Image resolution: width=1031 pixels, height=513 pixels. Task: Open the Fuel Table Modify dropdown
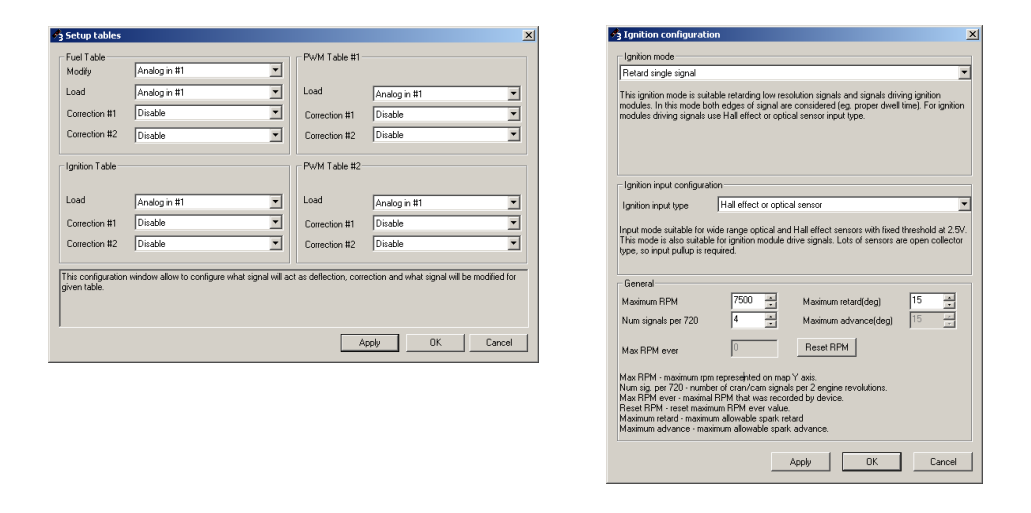(275, 72)
